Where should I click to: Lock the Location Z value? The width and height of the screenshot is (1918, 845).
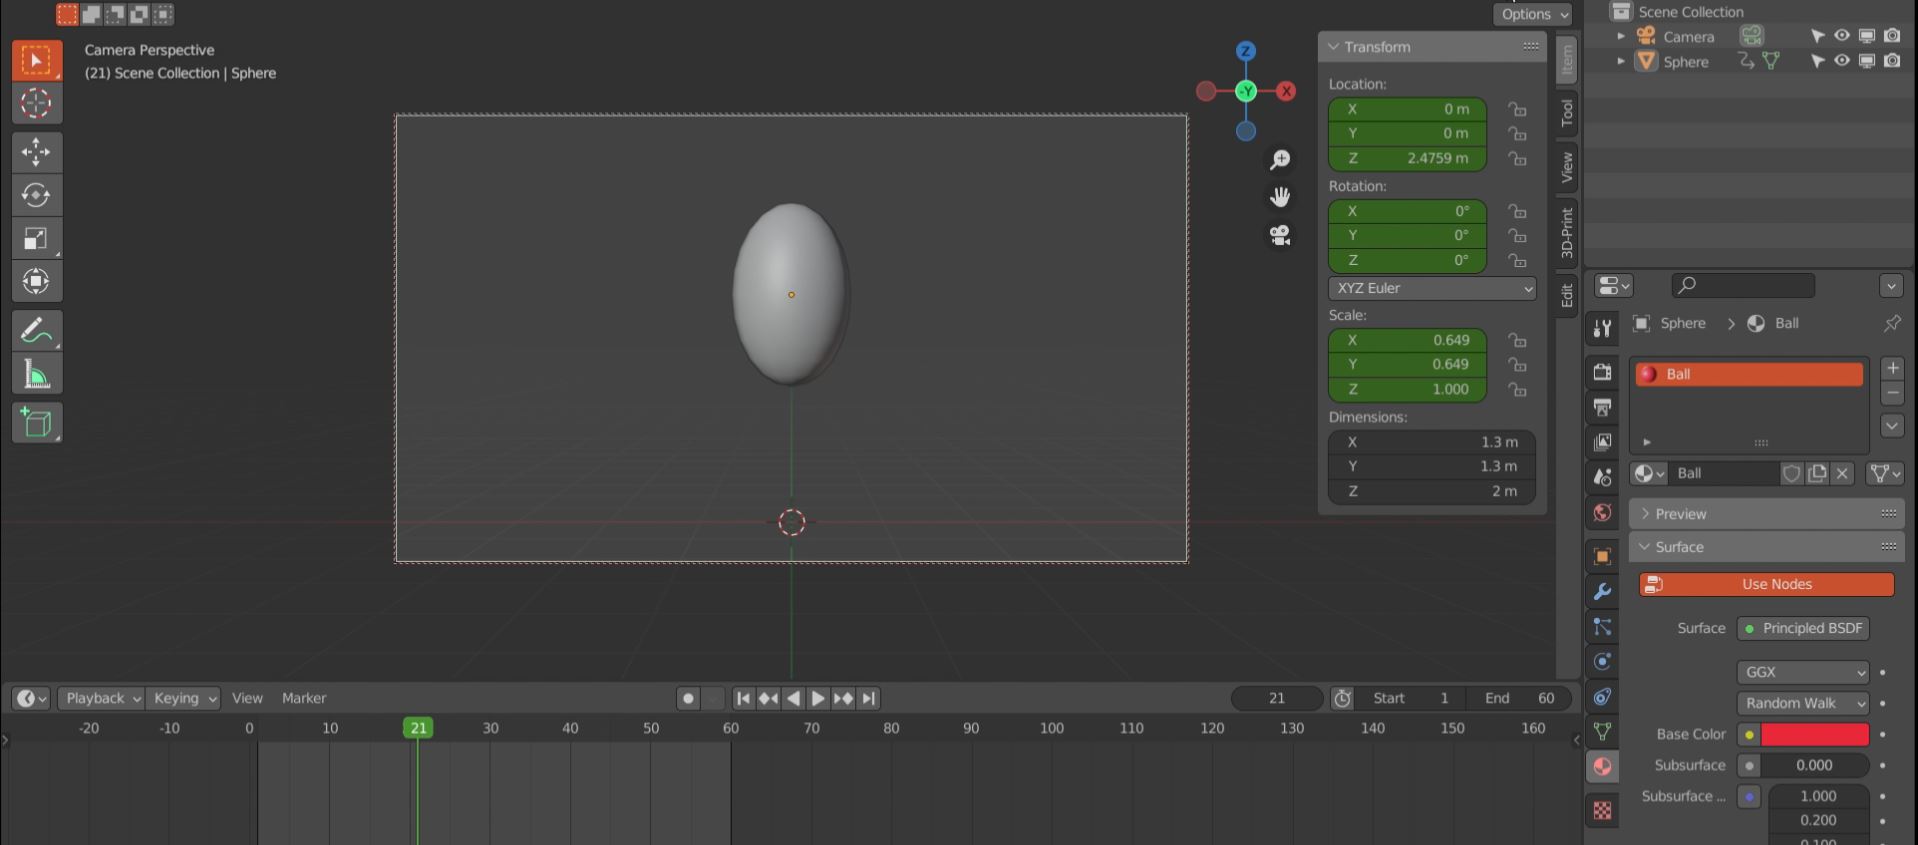pos(1517,159)
